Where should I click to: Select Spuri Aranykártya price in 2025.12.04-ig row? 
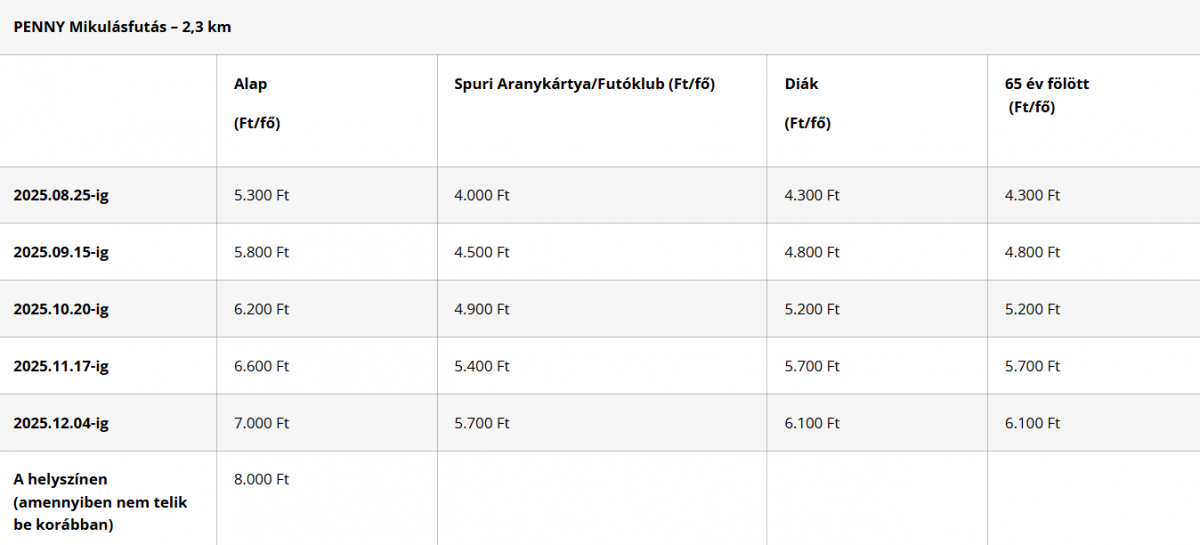[482, 423]
